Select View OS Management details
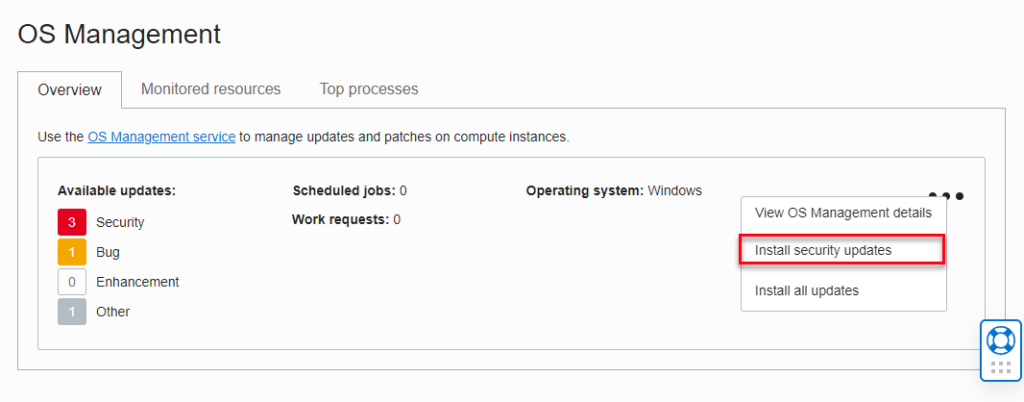 coord(843,213)
